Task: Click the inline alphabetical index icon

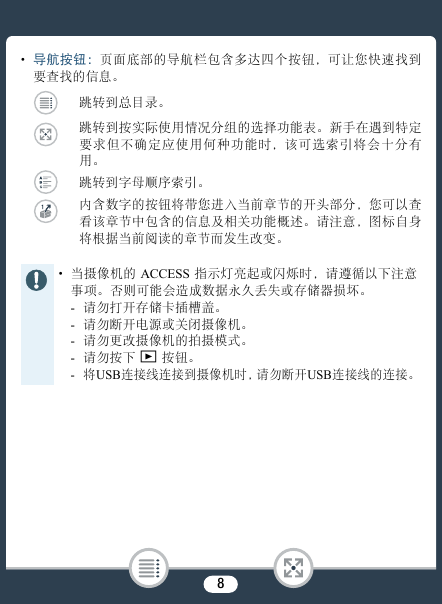Action: tap(45, 182)
